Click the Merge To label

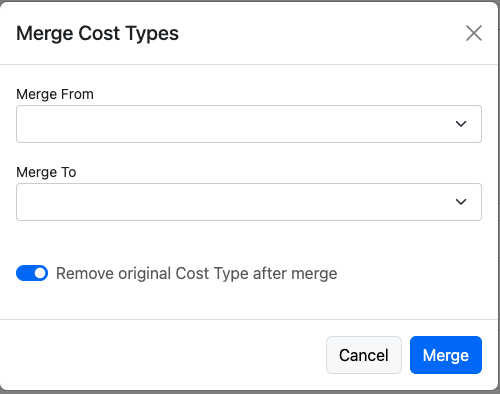pos(46,172)
